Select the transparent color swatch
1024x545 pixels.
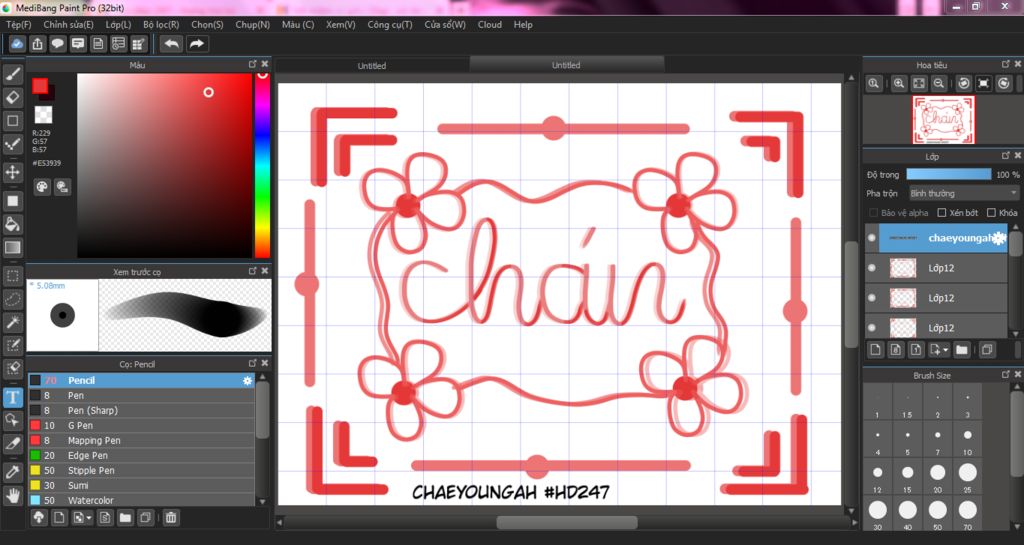click(x=43, y=115)
